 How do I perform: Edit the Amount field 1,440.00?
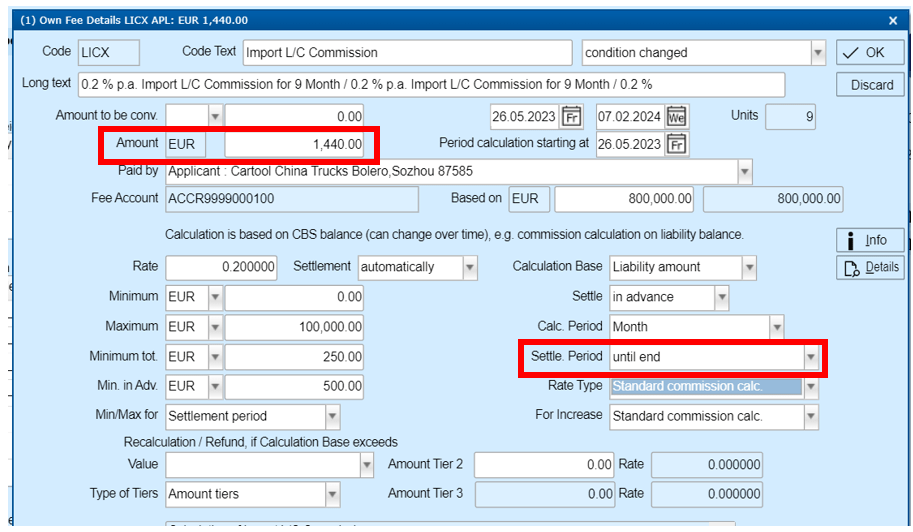point(294,144)
